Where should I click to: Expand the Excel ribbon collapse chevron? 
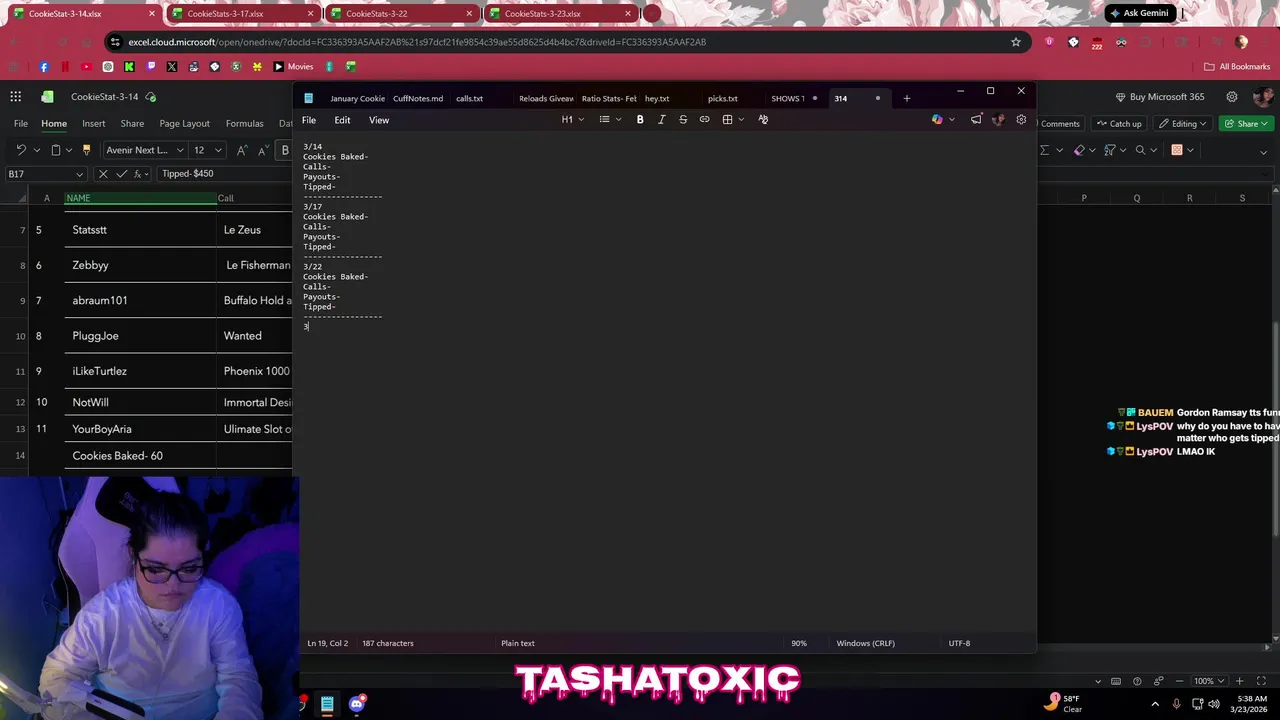1263,152
